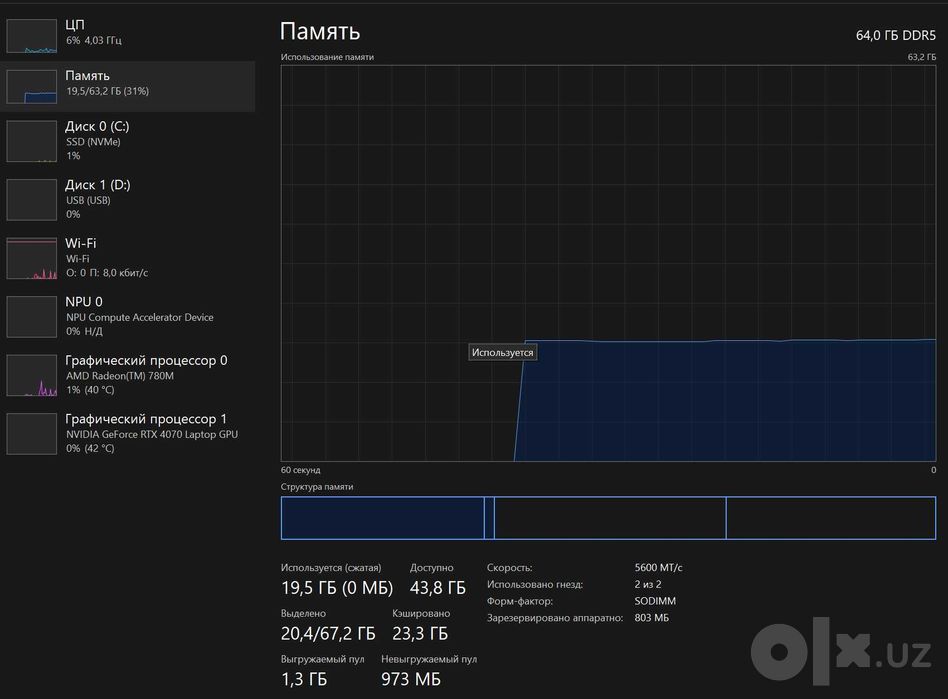This screenshot has width=948, height=699.
Task: Click the NPU 0 entry title
Action: click(x=84, y=302)
